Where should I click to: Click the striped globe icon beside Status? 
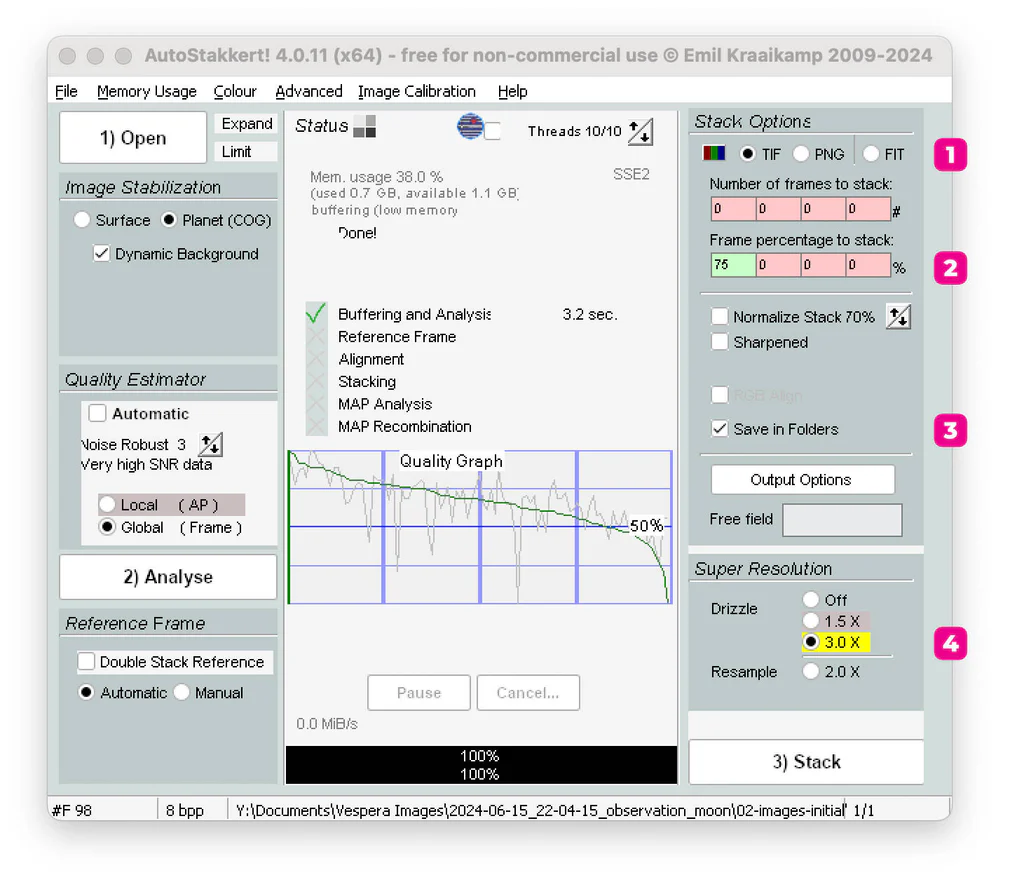[470, 126]
